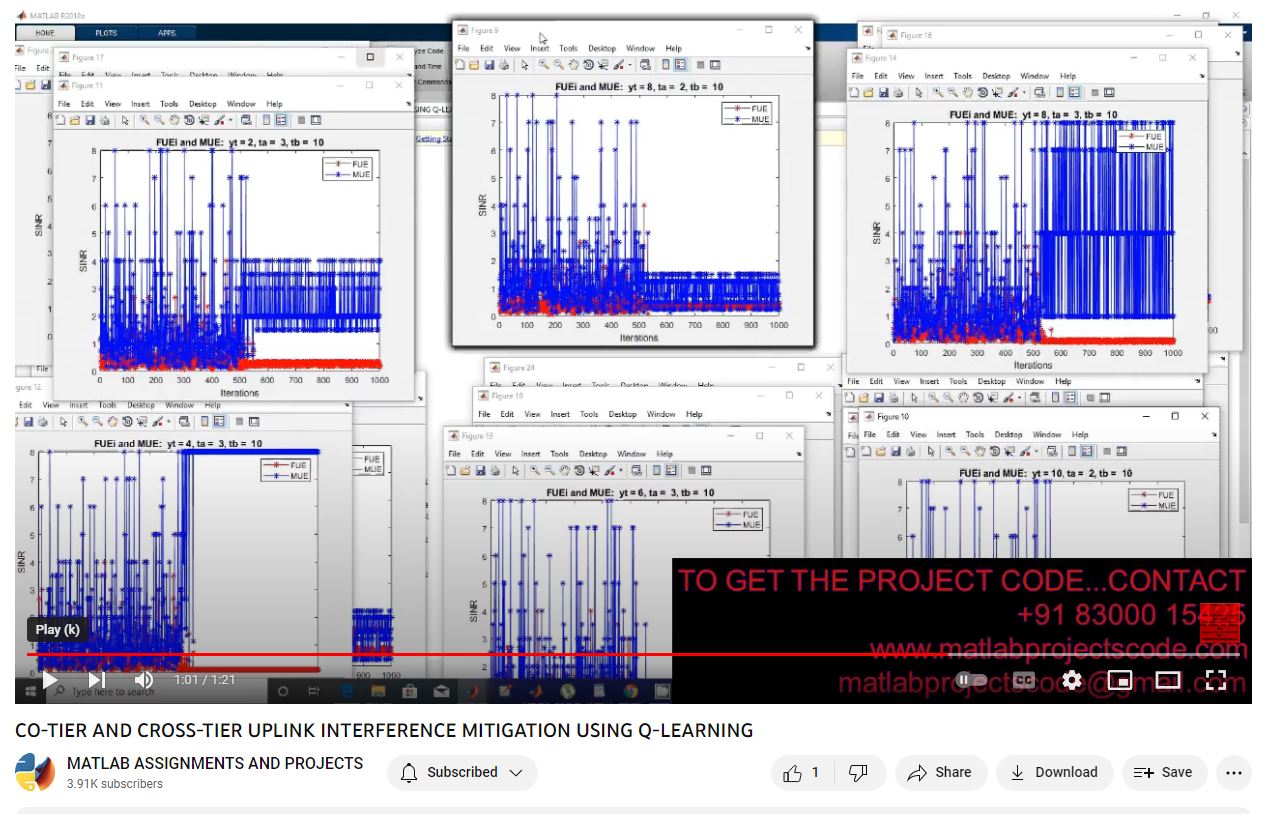Toggle closed captions
This screenshot has height=814, width=1265.
[x=1023, y=680]
